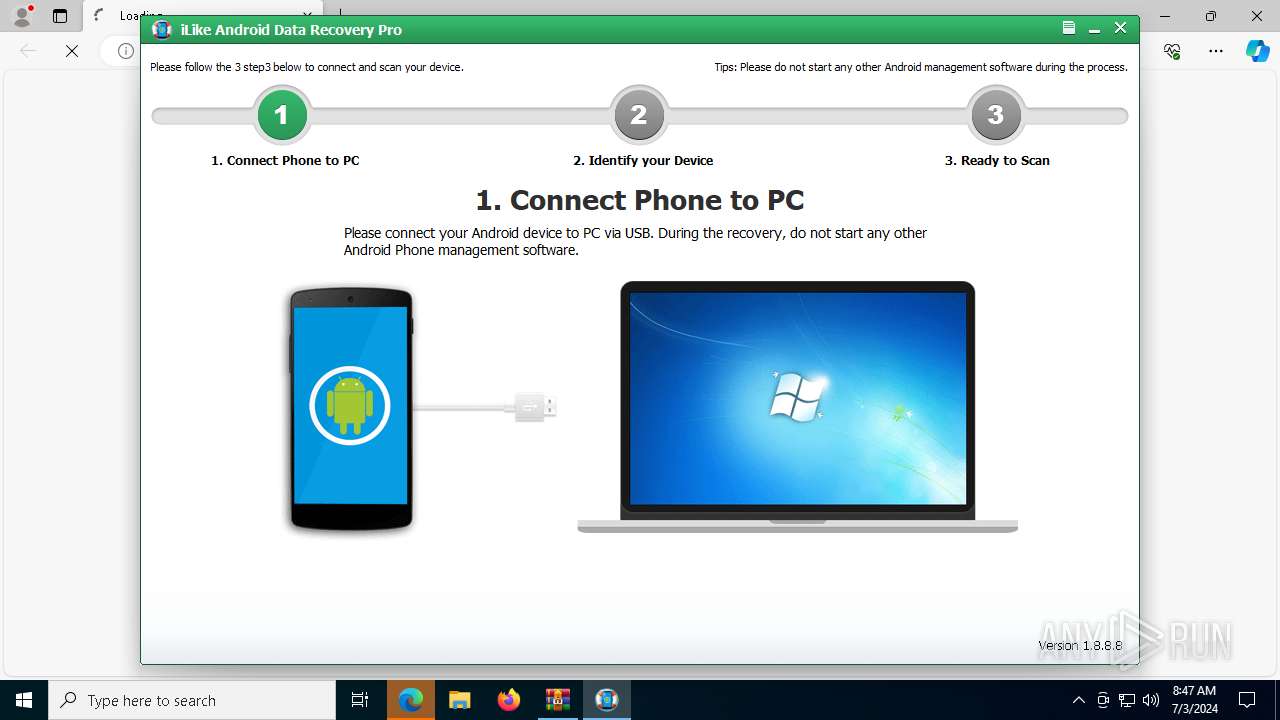This screenshot has width=1280, height=720.
Task: Click the gray step 3 circle
Action: [996, 116]
